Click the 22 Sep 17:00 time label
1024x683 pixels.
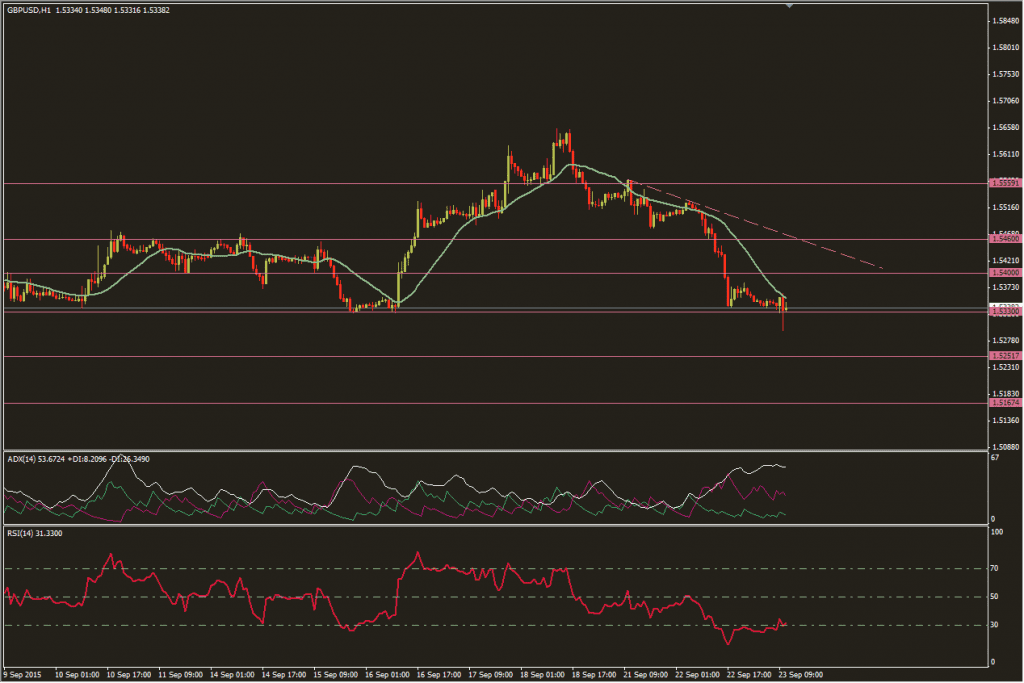749,675
